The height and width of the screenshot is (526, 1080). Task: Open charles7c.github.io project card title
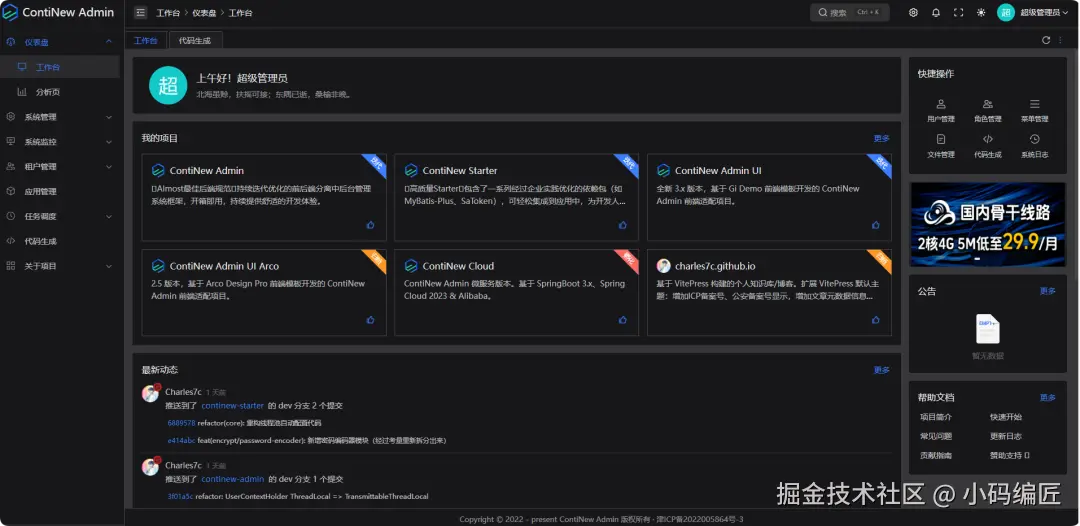coord(715,266)
